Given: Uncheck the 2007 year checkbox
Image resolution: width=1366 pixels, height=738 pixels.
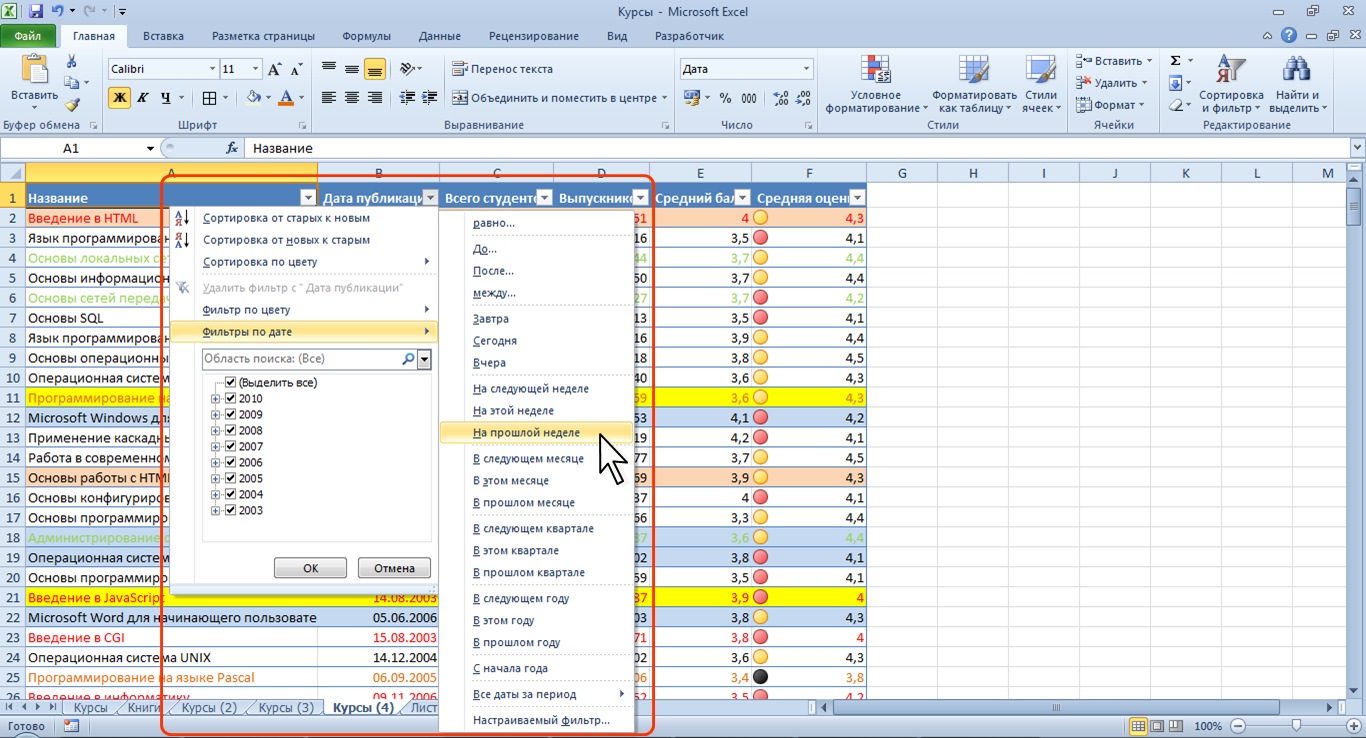Looking at the screenshot, I should pos(231,447).
